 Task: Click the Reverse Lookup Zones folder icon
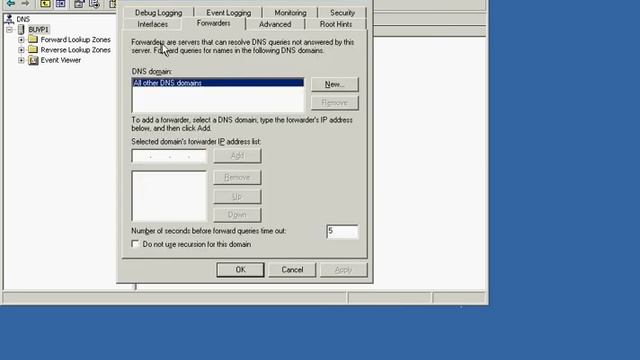[33, 50]
